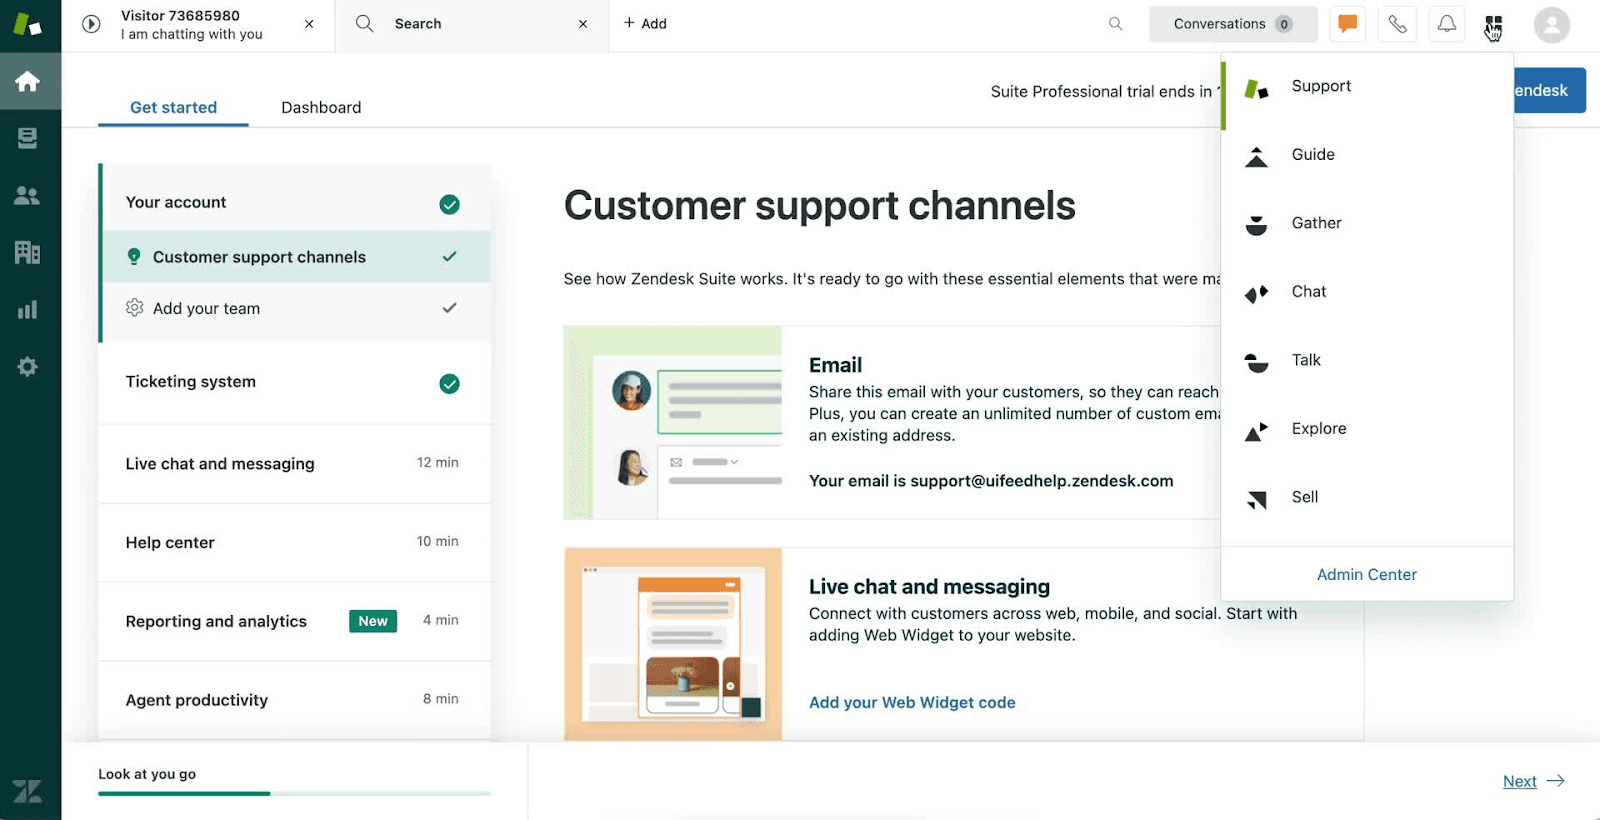The height and width of the screenshot is (820, 1600).
Task: Switch to the Get started tab
Action: pyautogui.click(x=173, y=107)
